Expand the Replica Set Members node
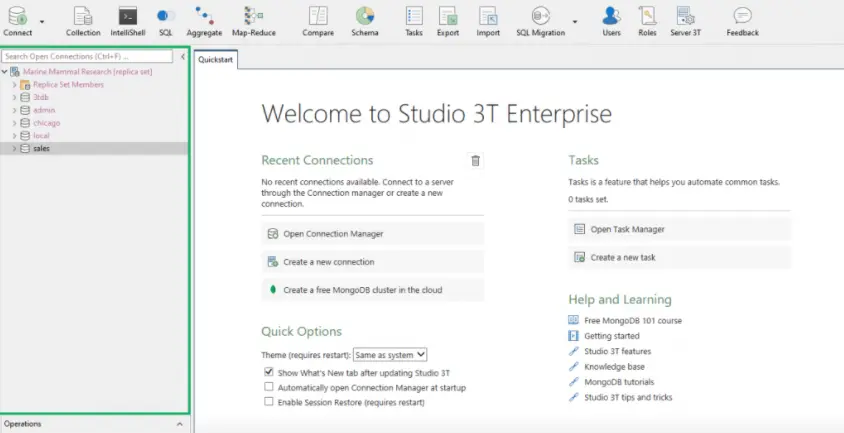 [15, 85]
